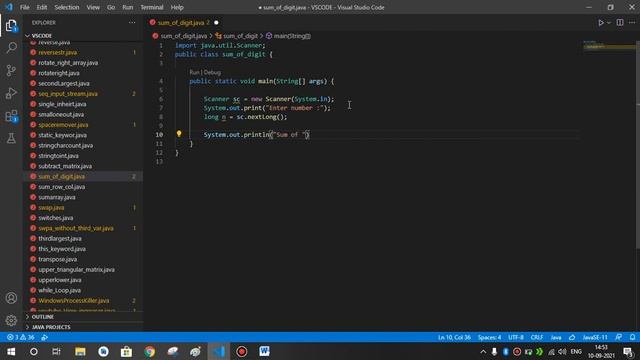The width and height of the screenshot is (640, 360).
Task: Click Ln 10, Col 36 in status bar
Action: (x=454, y=337)
